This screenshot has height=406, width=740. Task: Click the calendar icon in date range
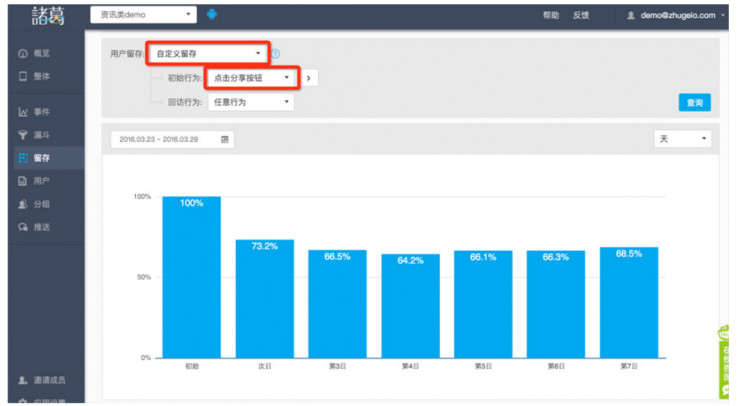point(225,139)
